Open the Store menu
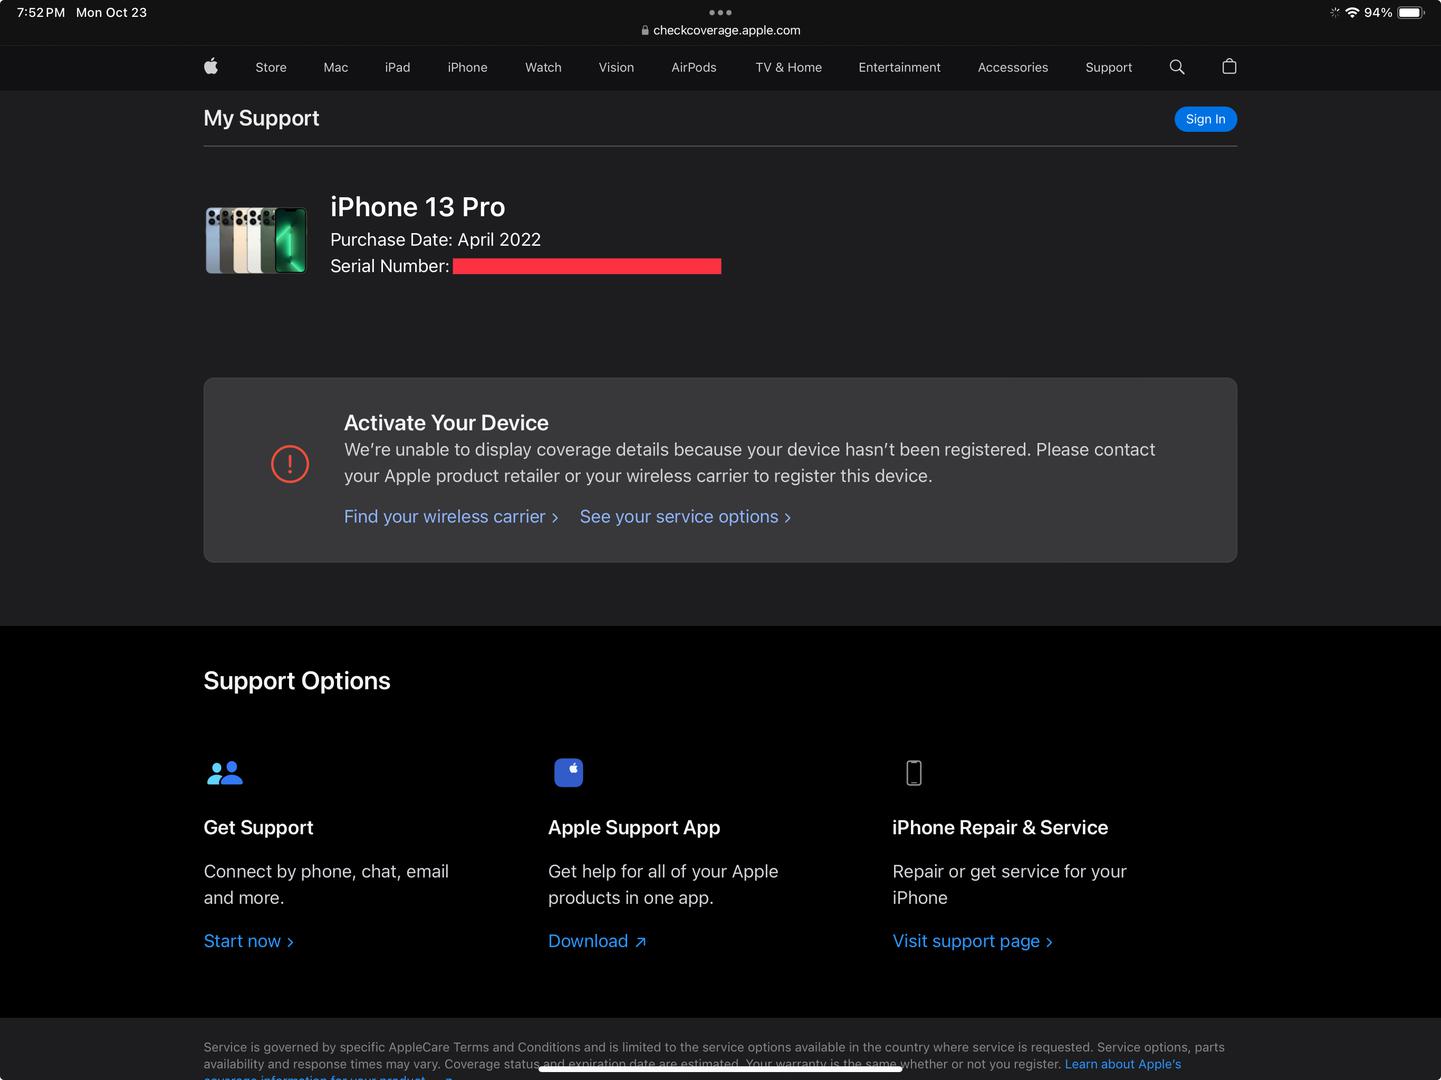1441x1080 pixels. (271, 67)
